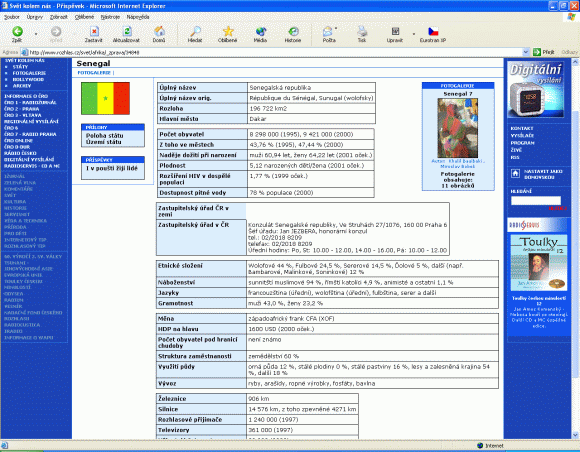This screenshot has width=580, height=452.
Task: Click the Senegal flag image
Action: tap(105, 98)
